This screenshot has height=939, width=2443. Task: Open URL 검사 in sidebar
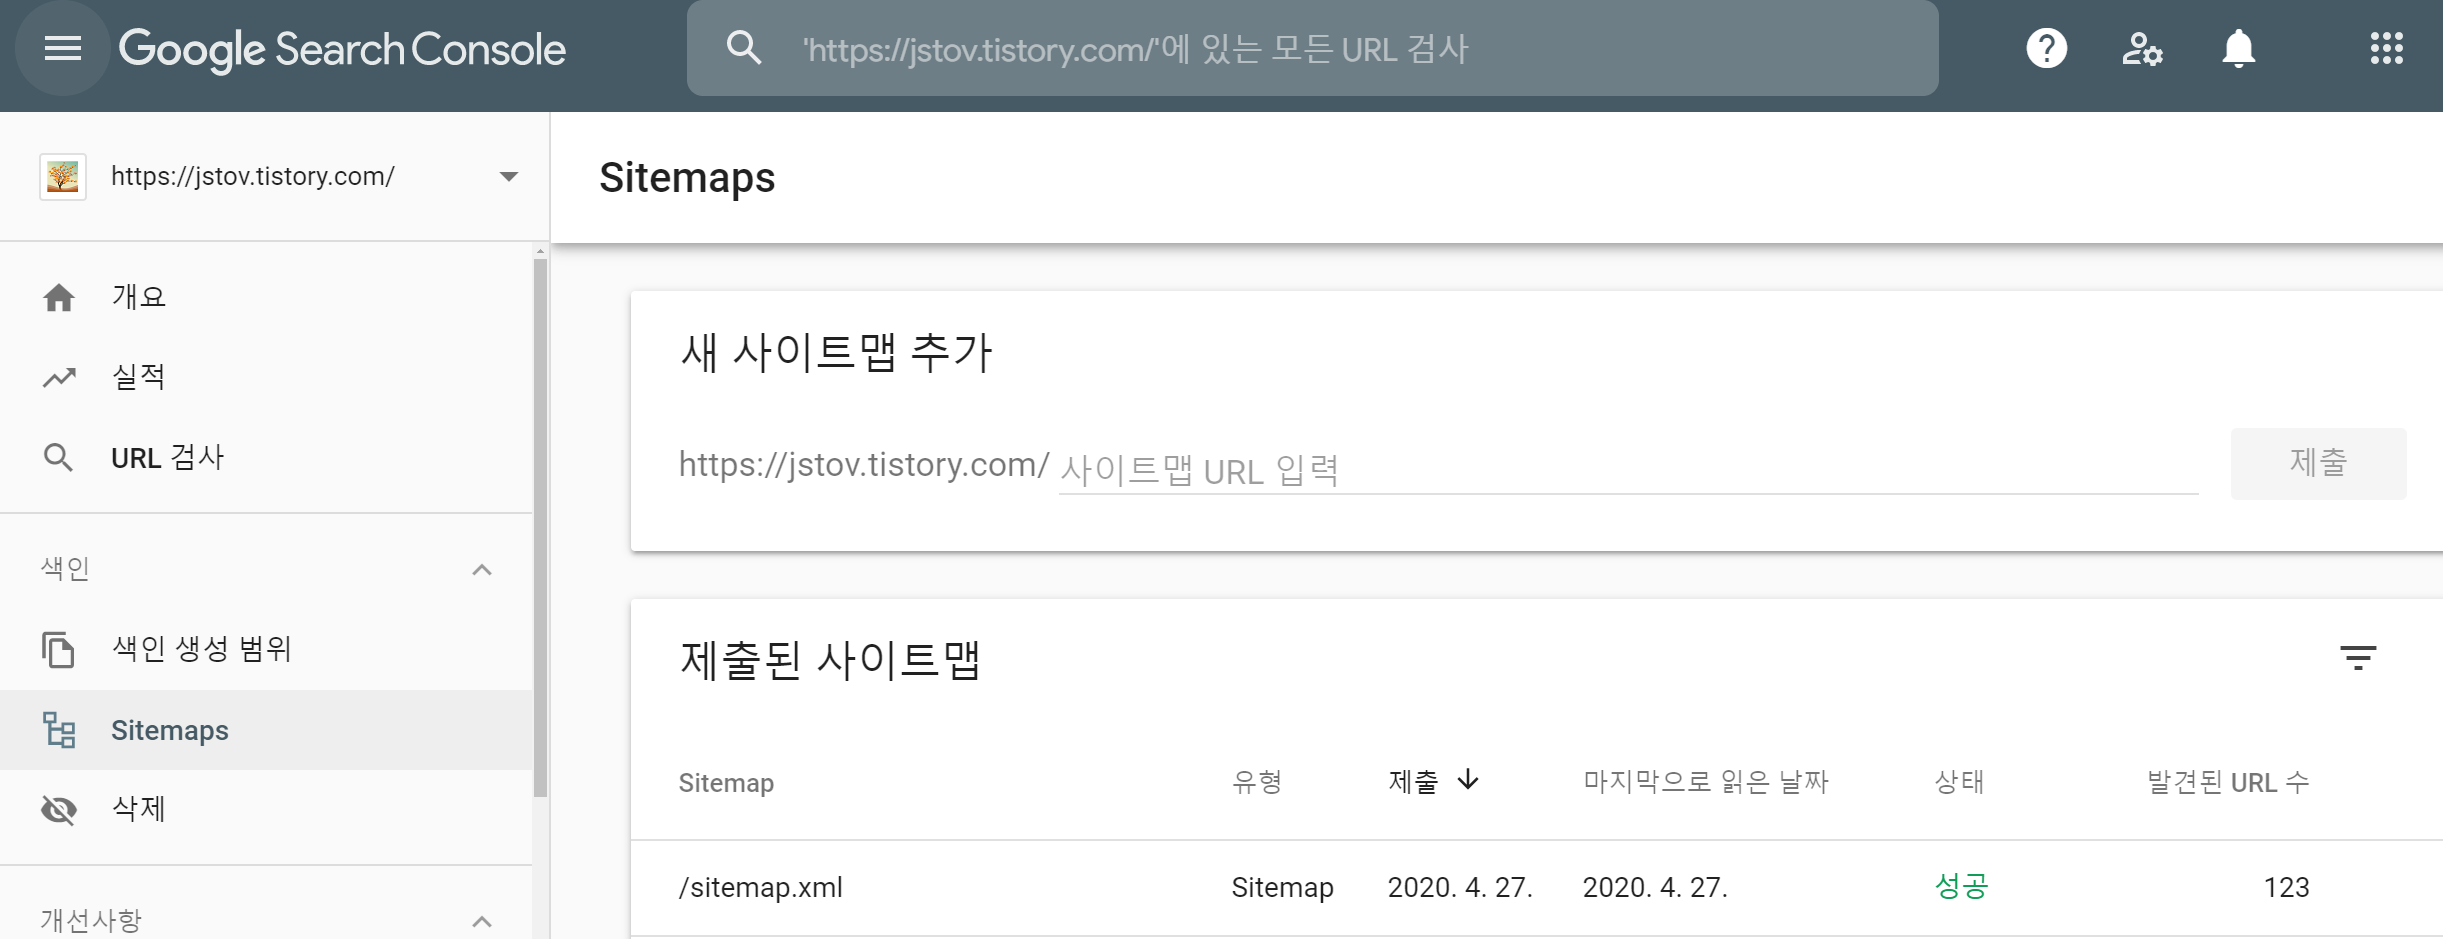coord(266,458)
